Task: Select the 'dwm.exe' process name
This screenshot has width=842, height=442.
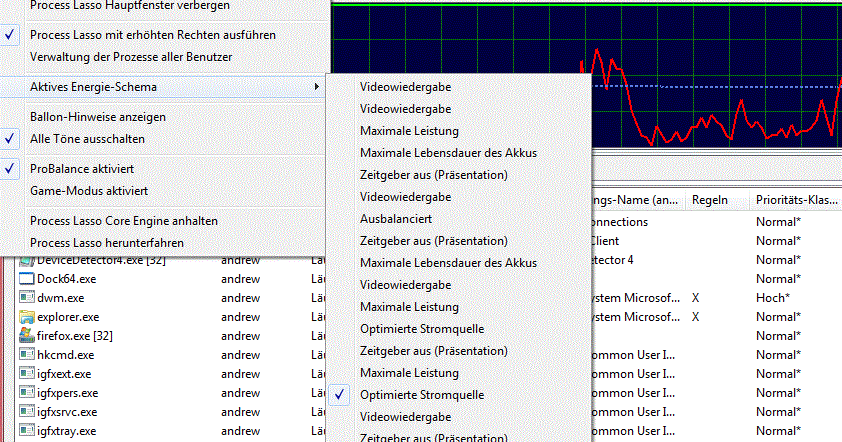Action: click(61, 298)
